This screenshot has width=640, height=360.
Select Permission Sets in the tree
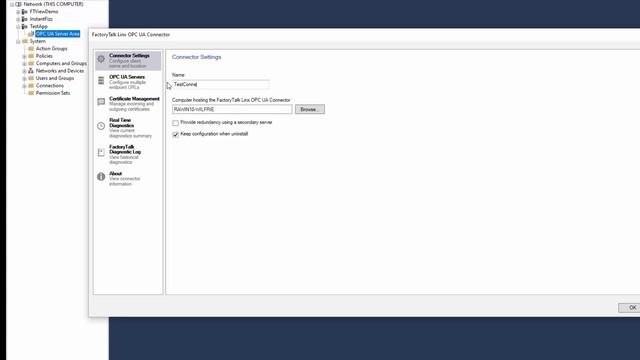53,93
